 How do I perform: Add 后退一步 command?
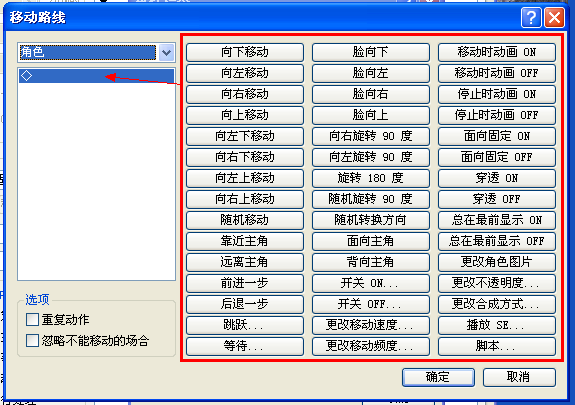pyautogui.click(x=245, y=304)
